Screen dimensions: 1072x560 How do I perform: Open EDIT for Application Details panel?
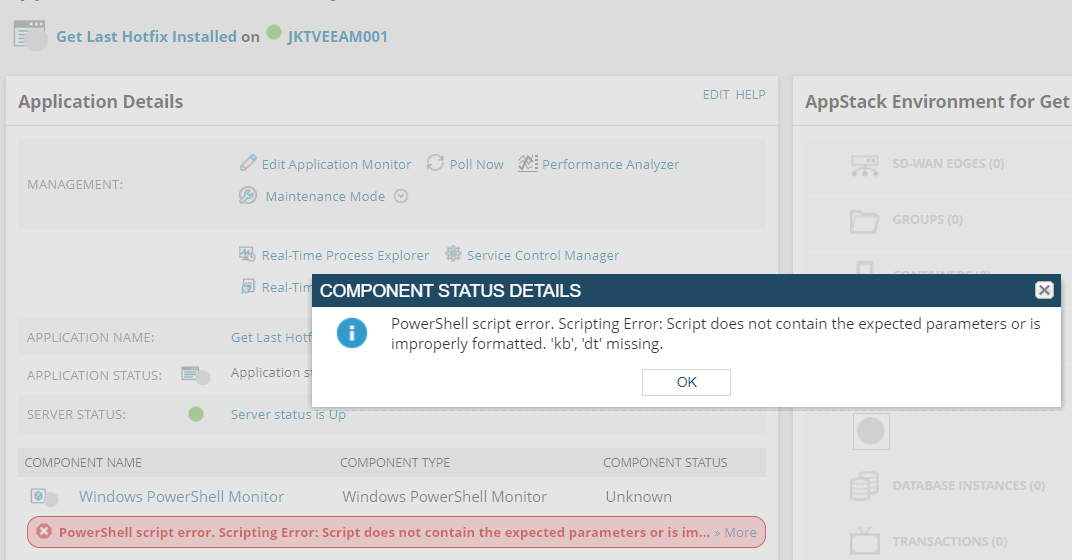[716, 94]
